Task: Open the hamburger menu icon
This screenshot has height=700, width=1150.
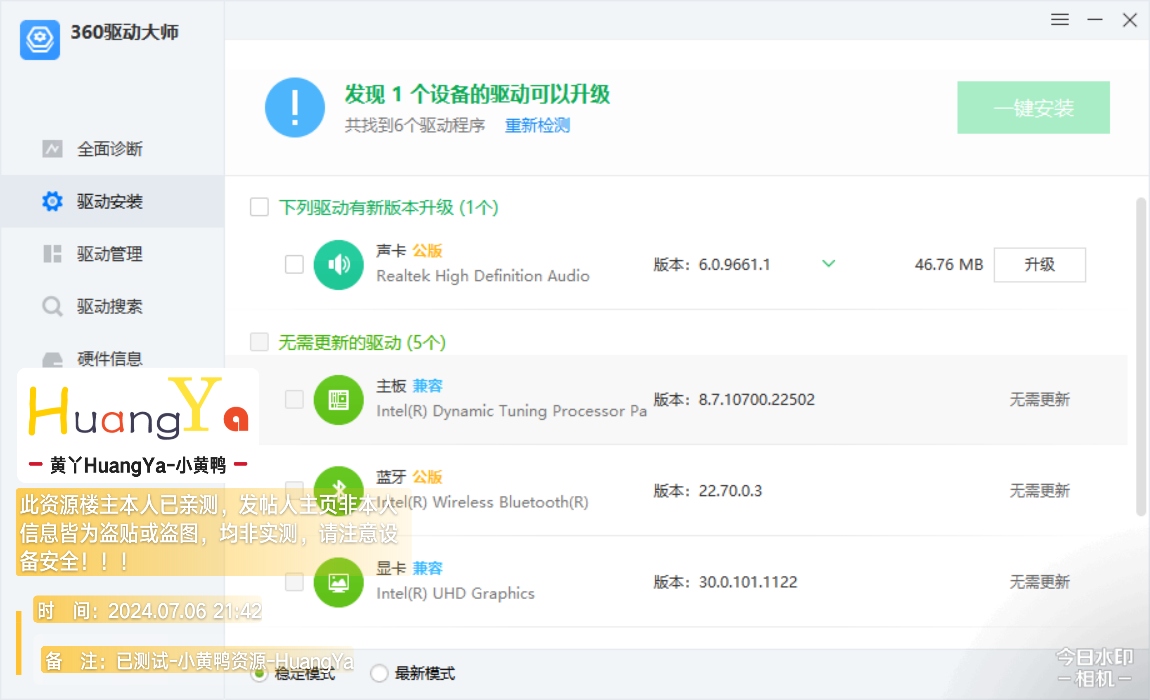Action: 1059,20
